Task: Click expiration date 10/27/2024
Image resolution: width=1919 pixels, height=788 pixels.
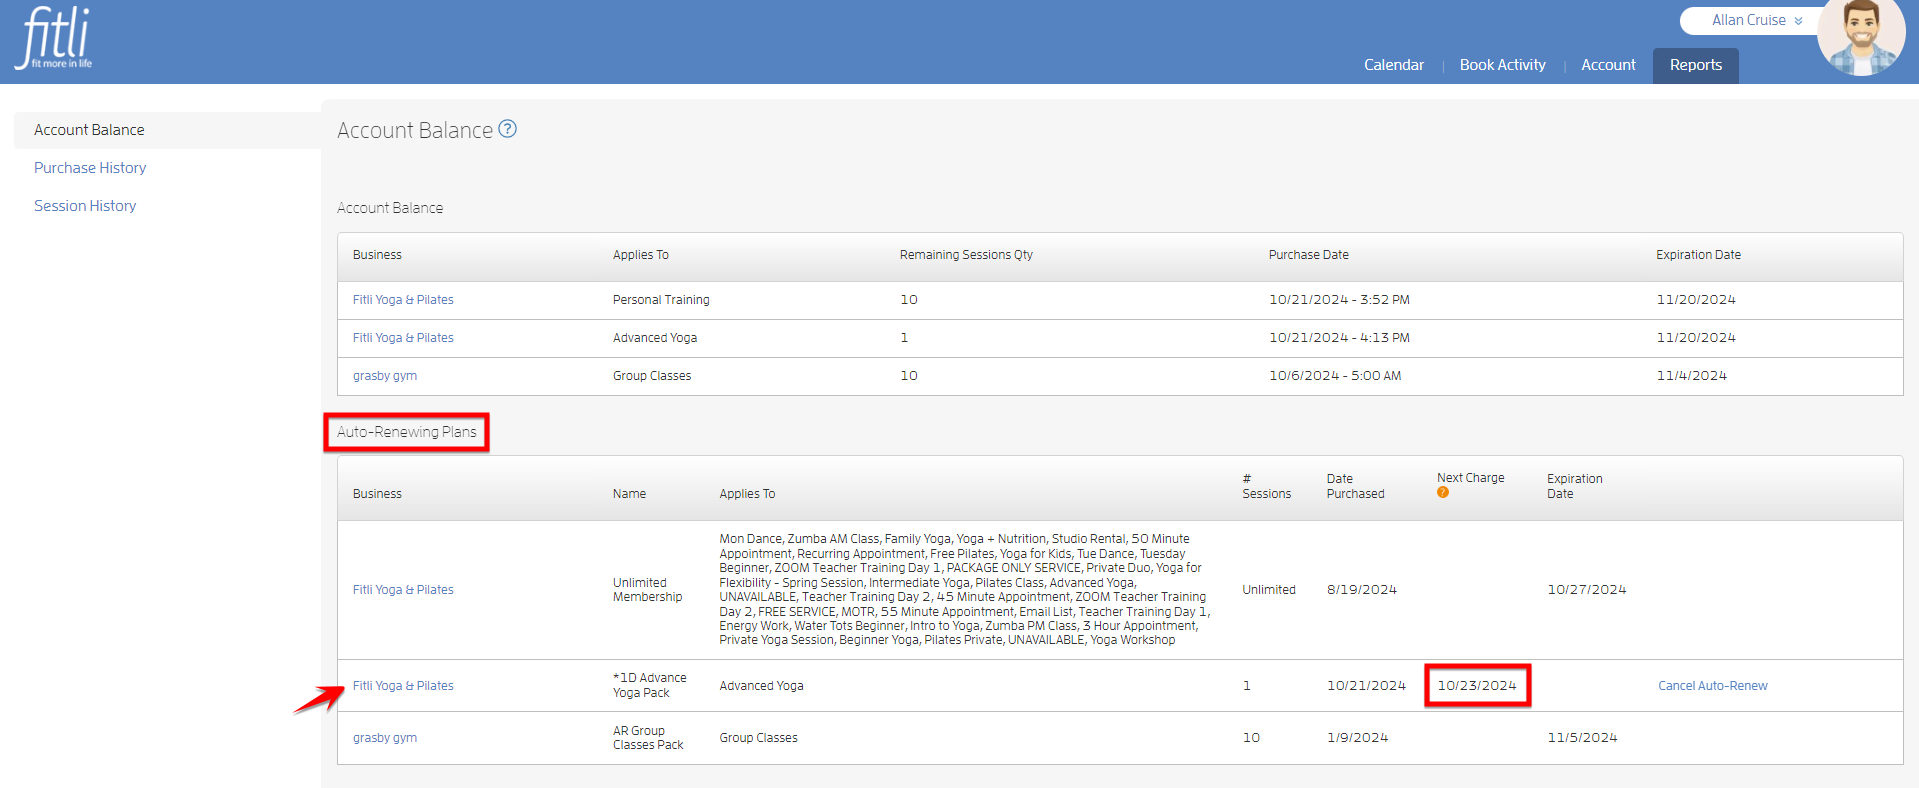Action: (x=1586, y=590)
